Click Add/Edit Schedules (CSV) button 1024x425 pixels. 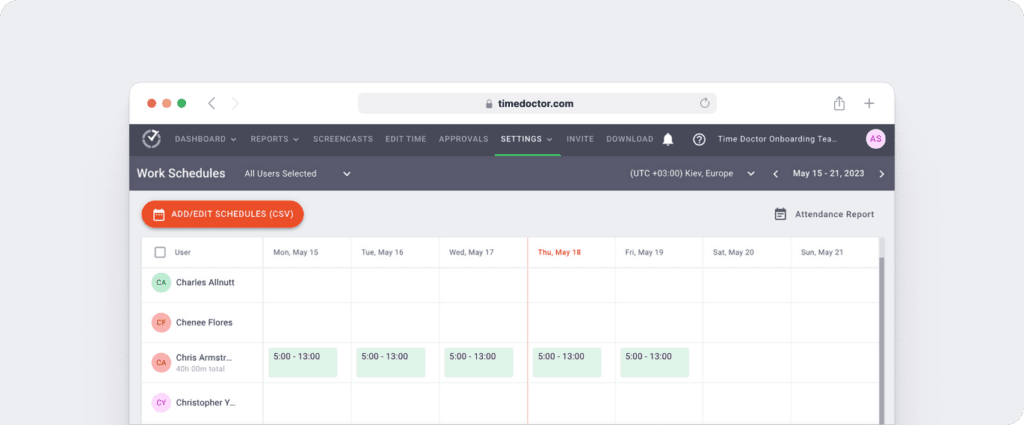pos(222,214)
